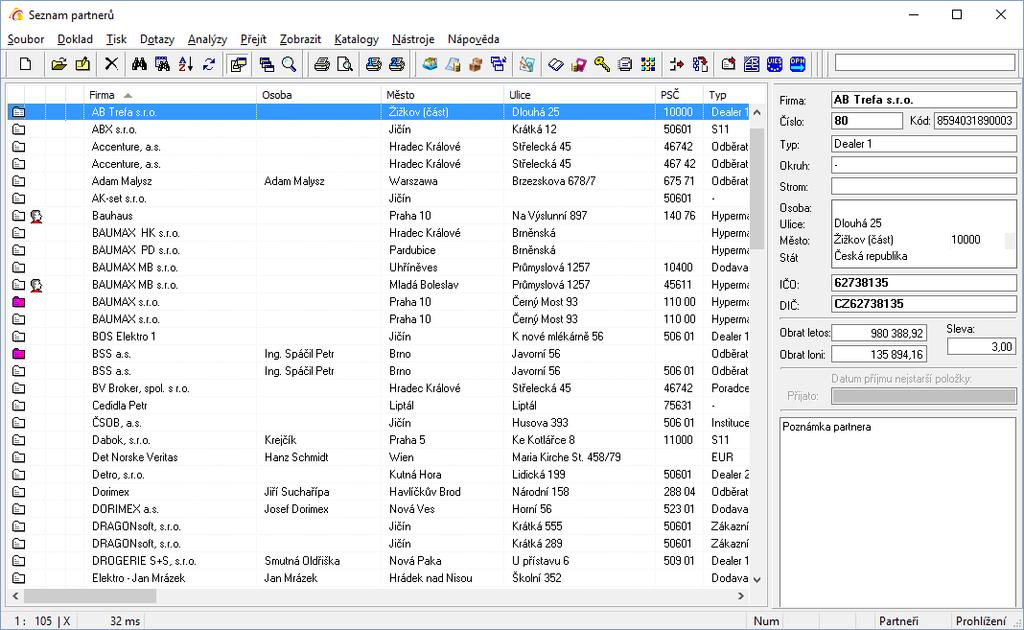Click the pink folder icon of BAUMAX Praha 10 row
The width and height of the screenshot is (1024, 630).
pos(18,302)
